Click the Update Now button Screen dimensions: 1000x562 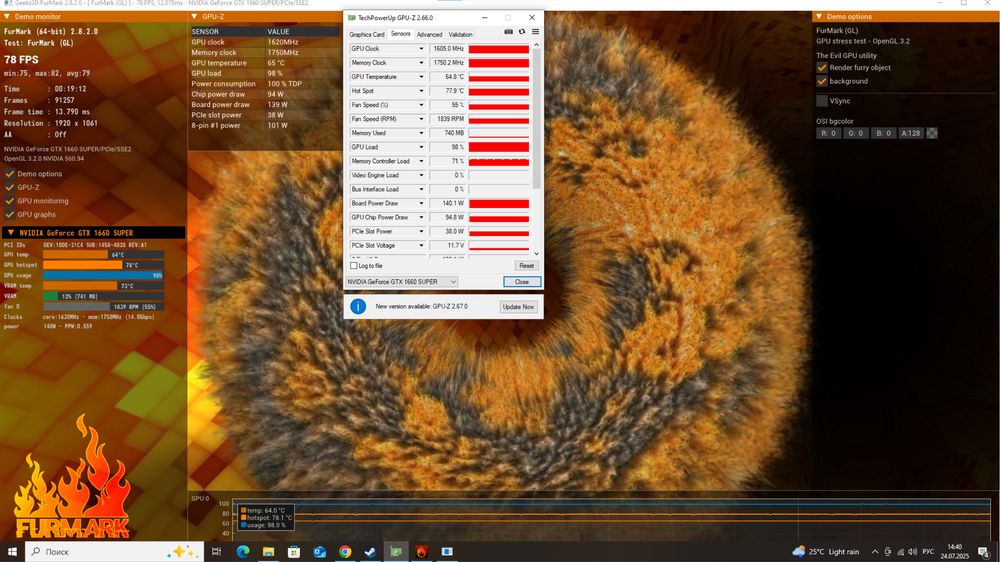[x=518, y=307]
